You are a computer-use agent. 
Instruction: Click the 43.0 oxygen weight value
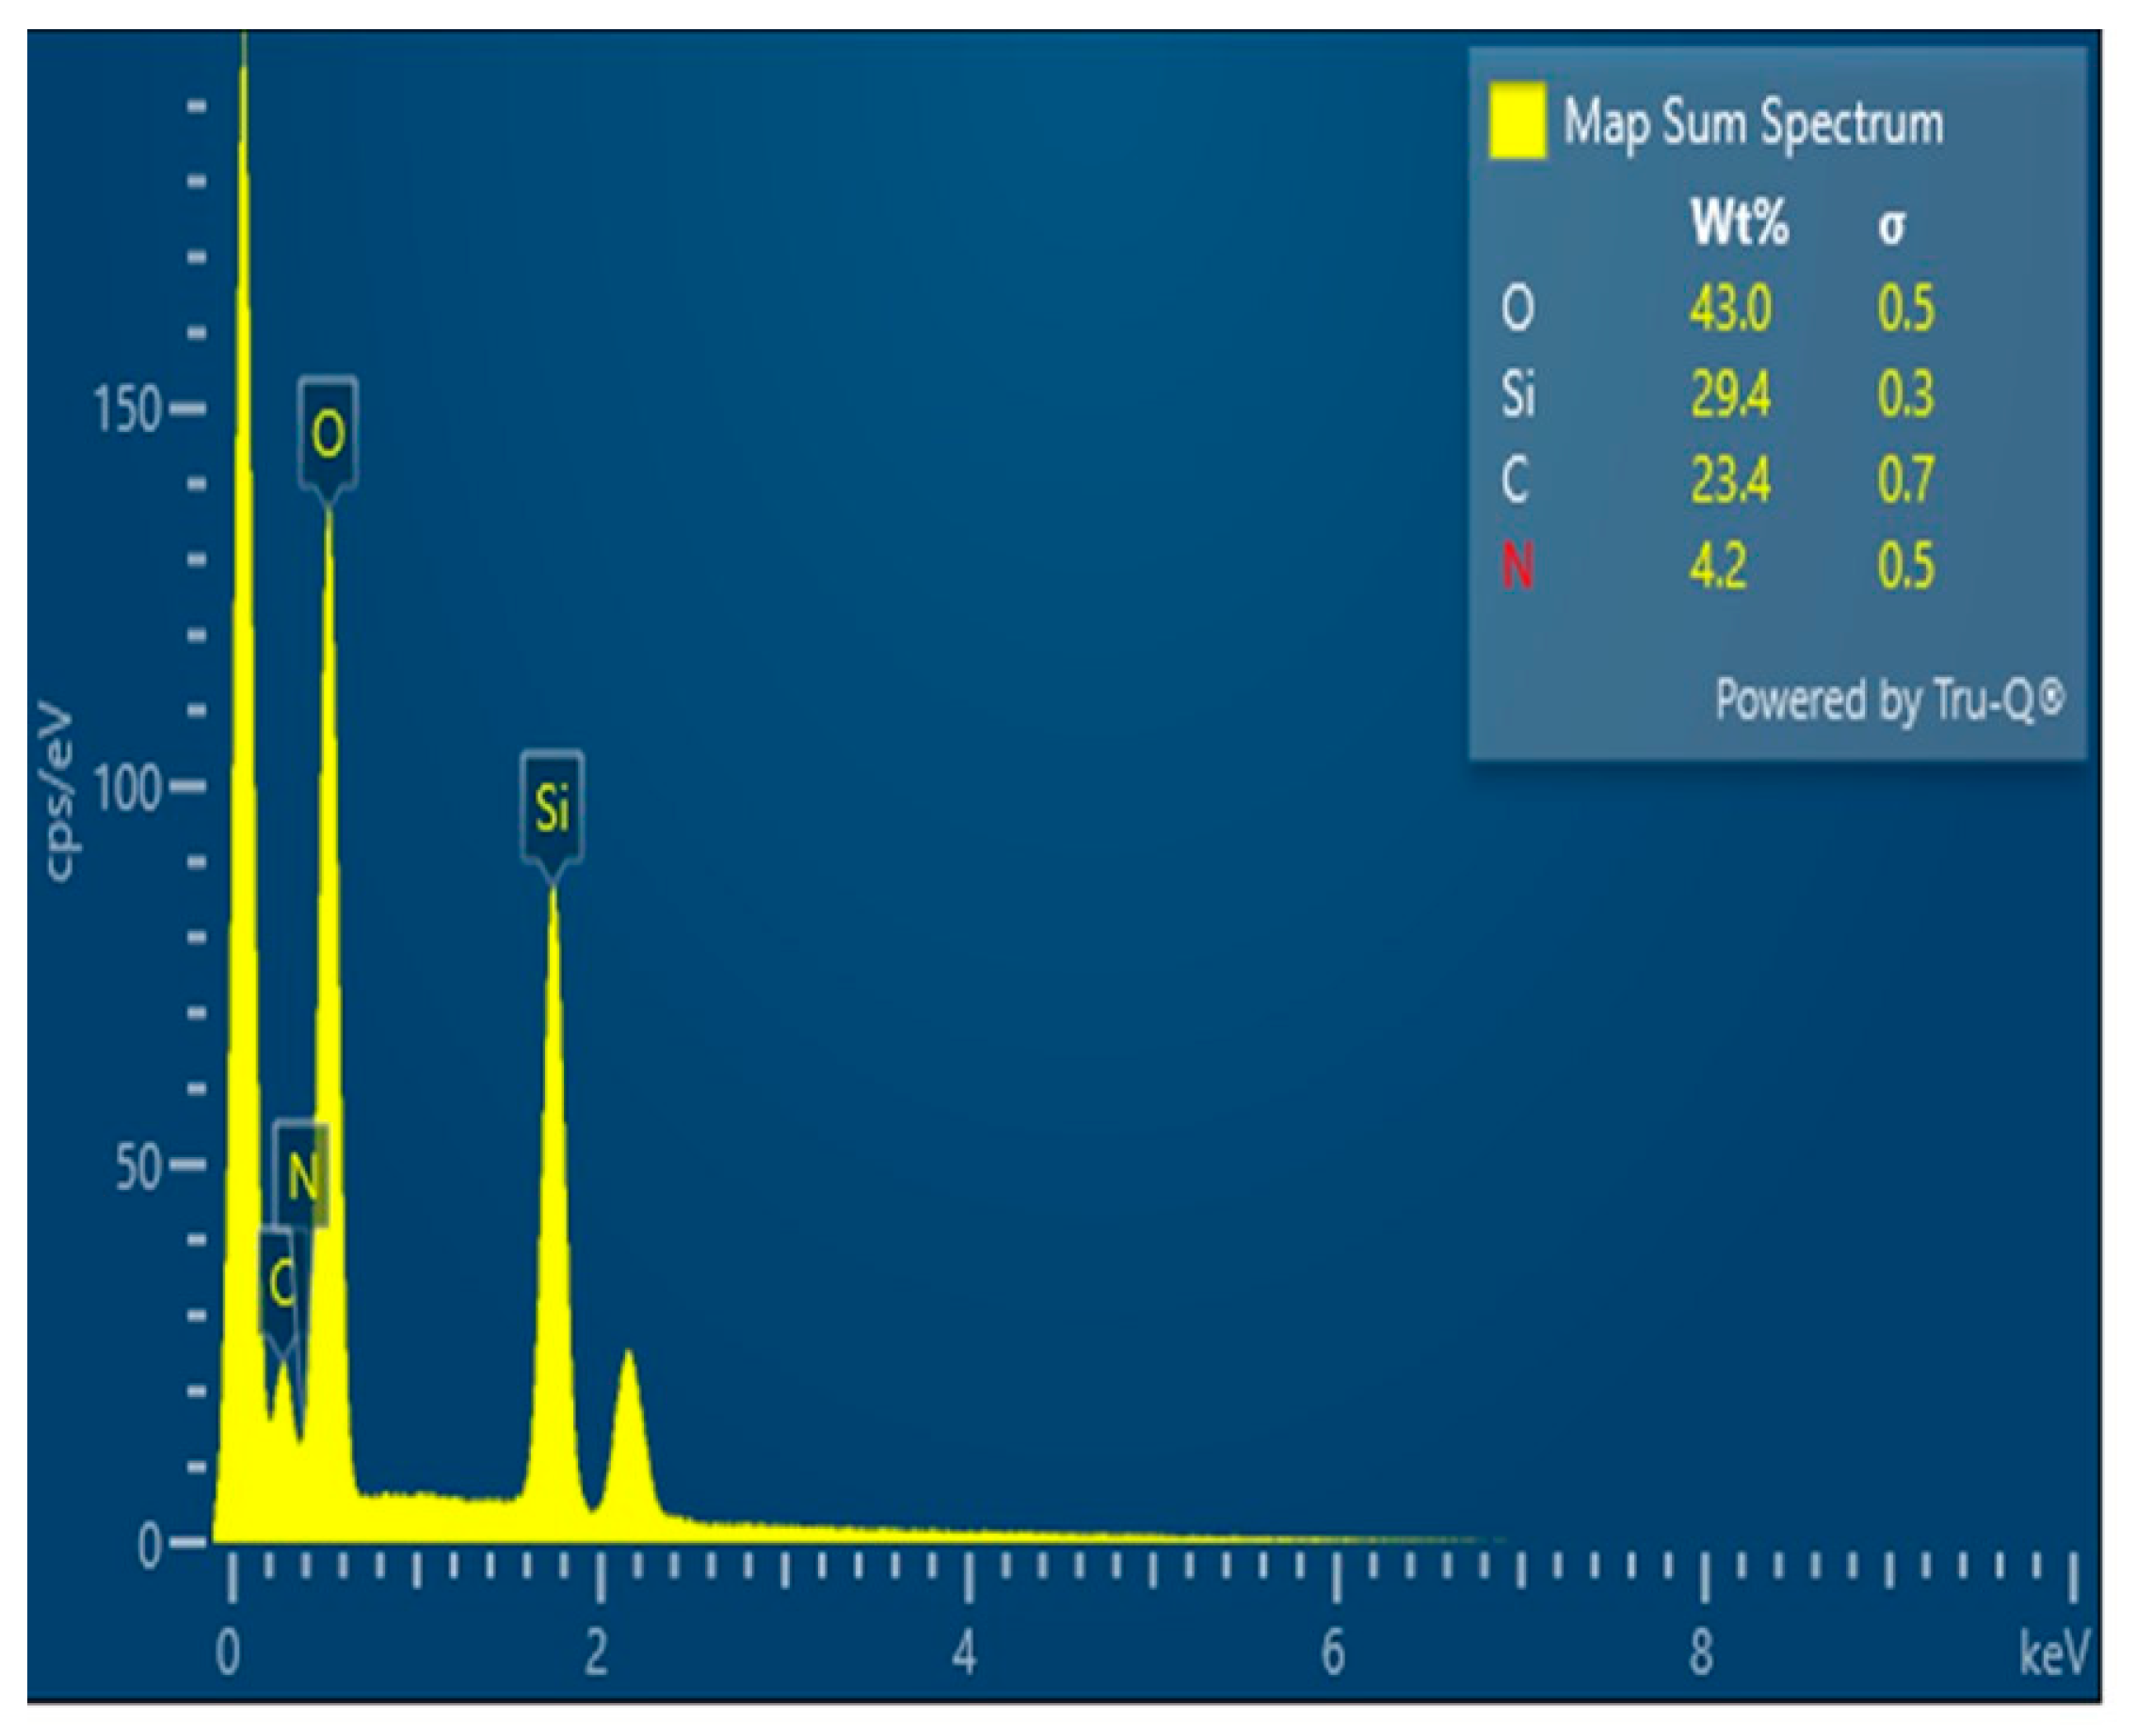pos(1730,307)
